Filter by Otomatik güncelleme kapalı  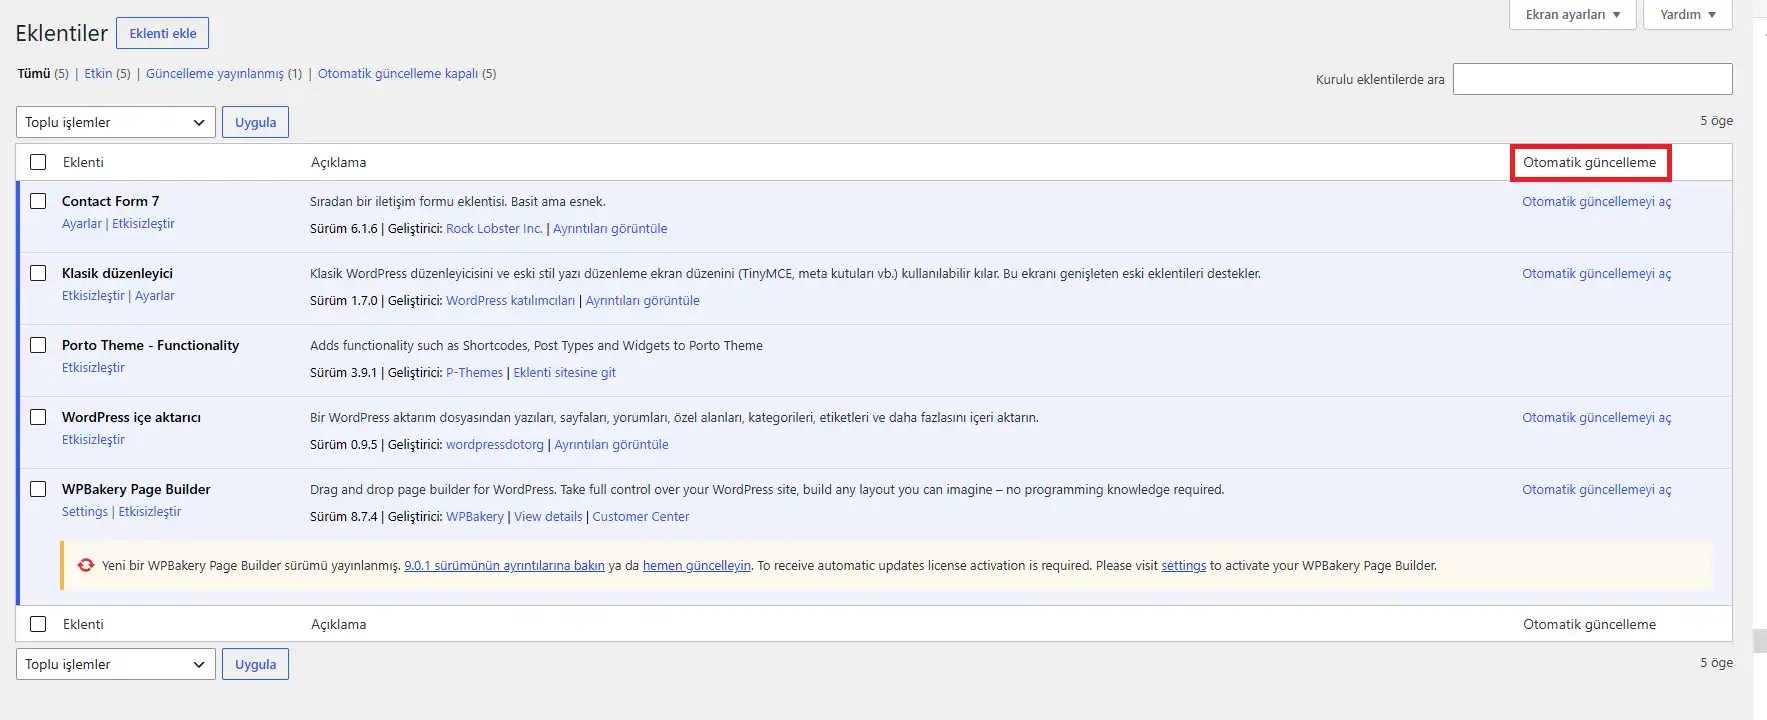point(398,73)
